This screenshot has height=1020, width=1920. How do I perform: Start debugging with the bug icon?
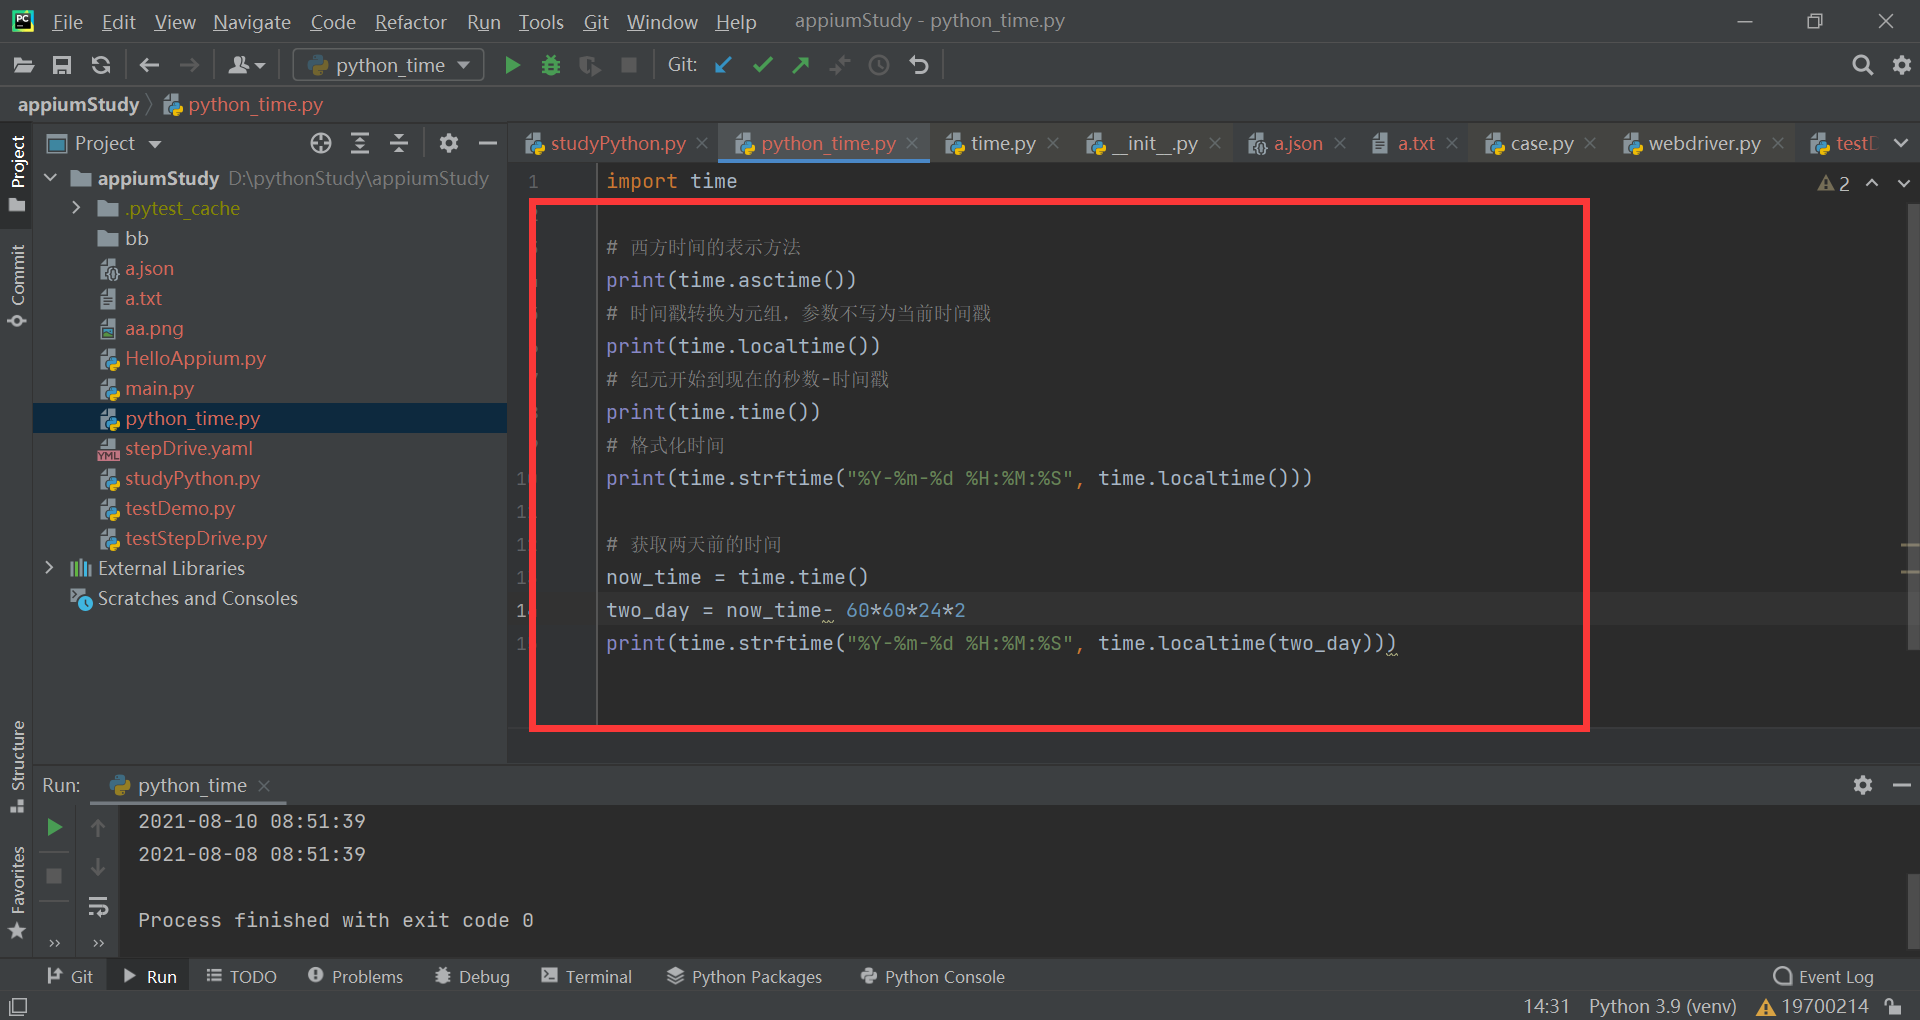click(x=551, y=65)
